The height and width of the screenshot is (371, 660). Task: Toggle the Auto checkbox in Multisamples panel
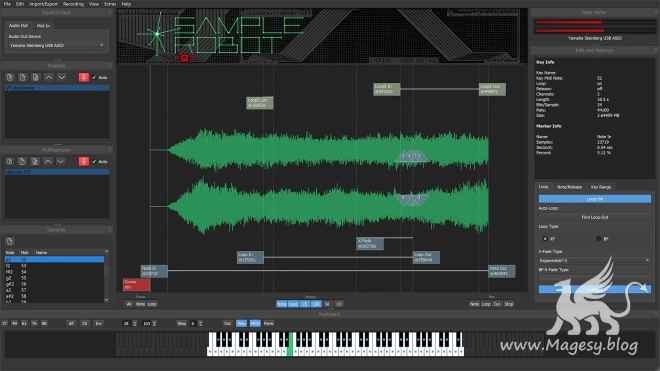tap(100, 162)
